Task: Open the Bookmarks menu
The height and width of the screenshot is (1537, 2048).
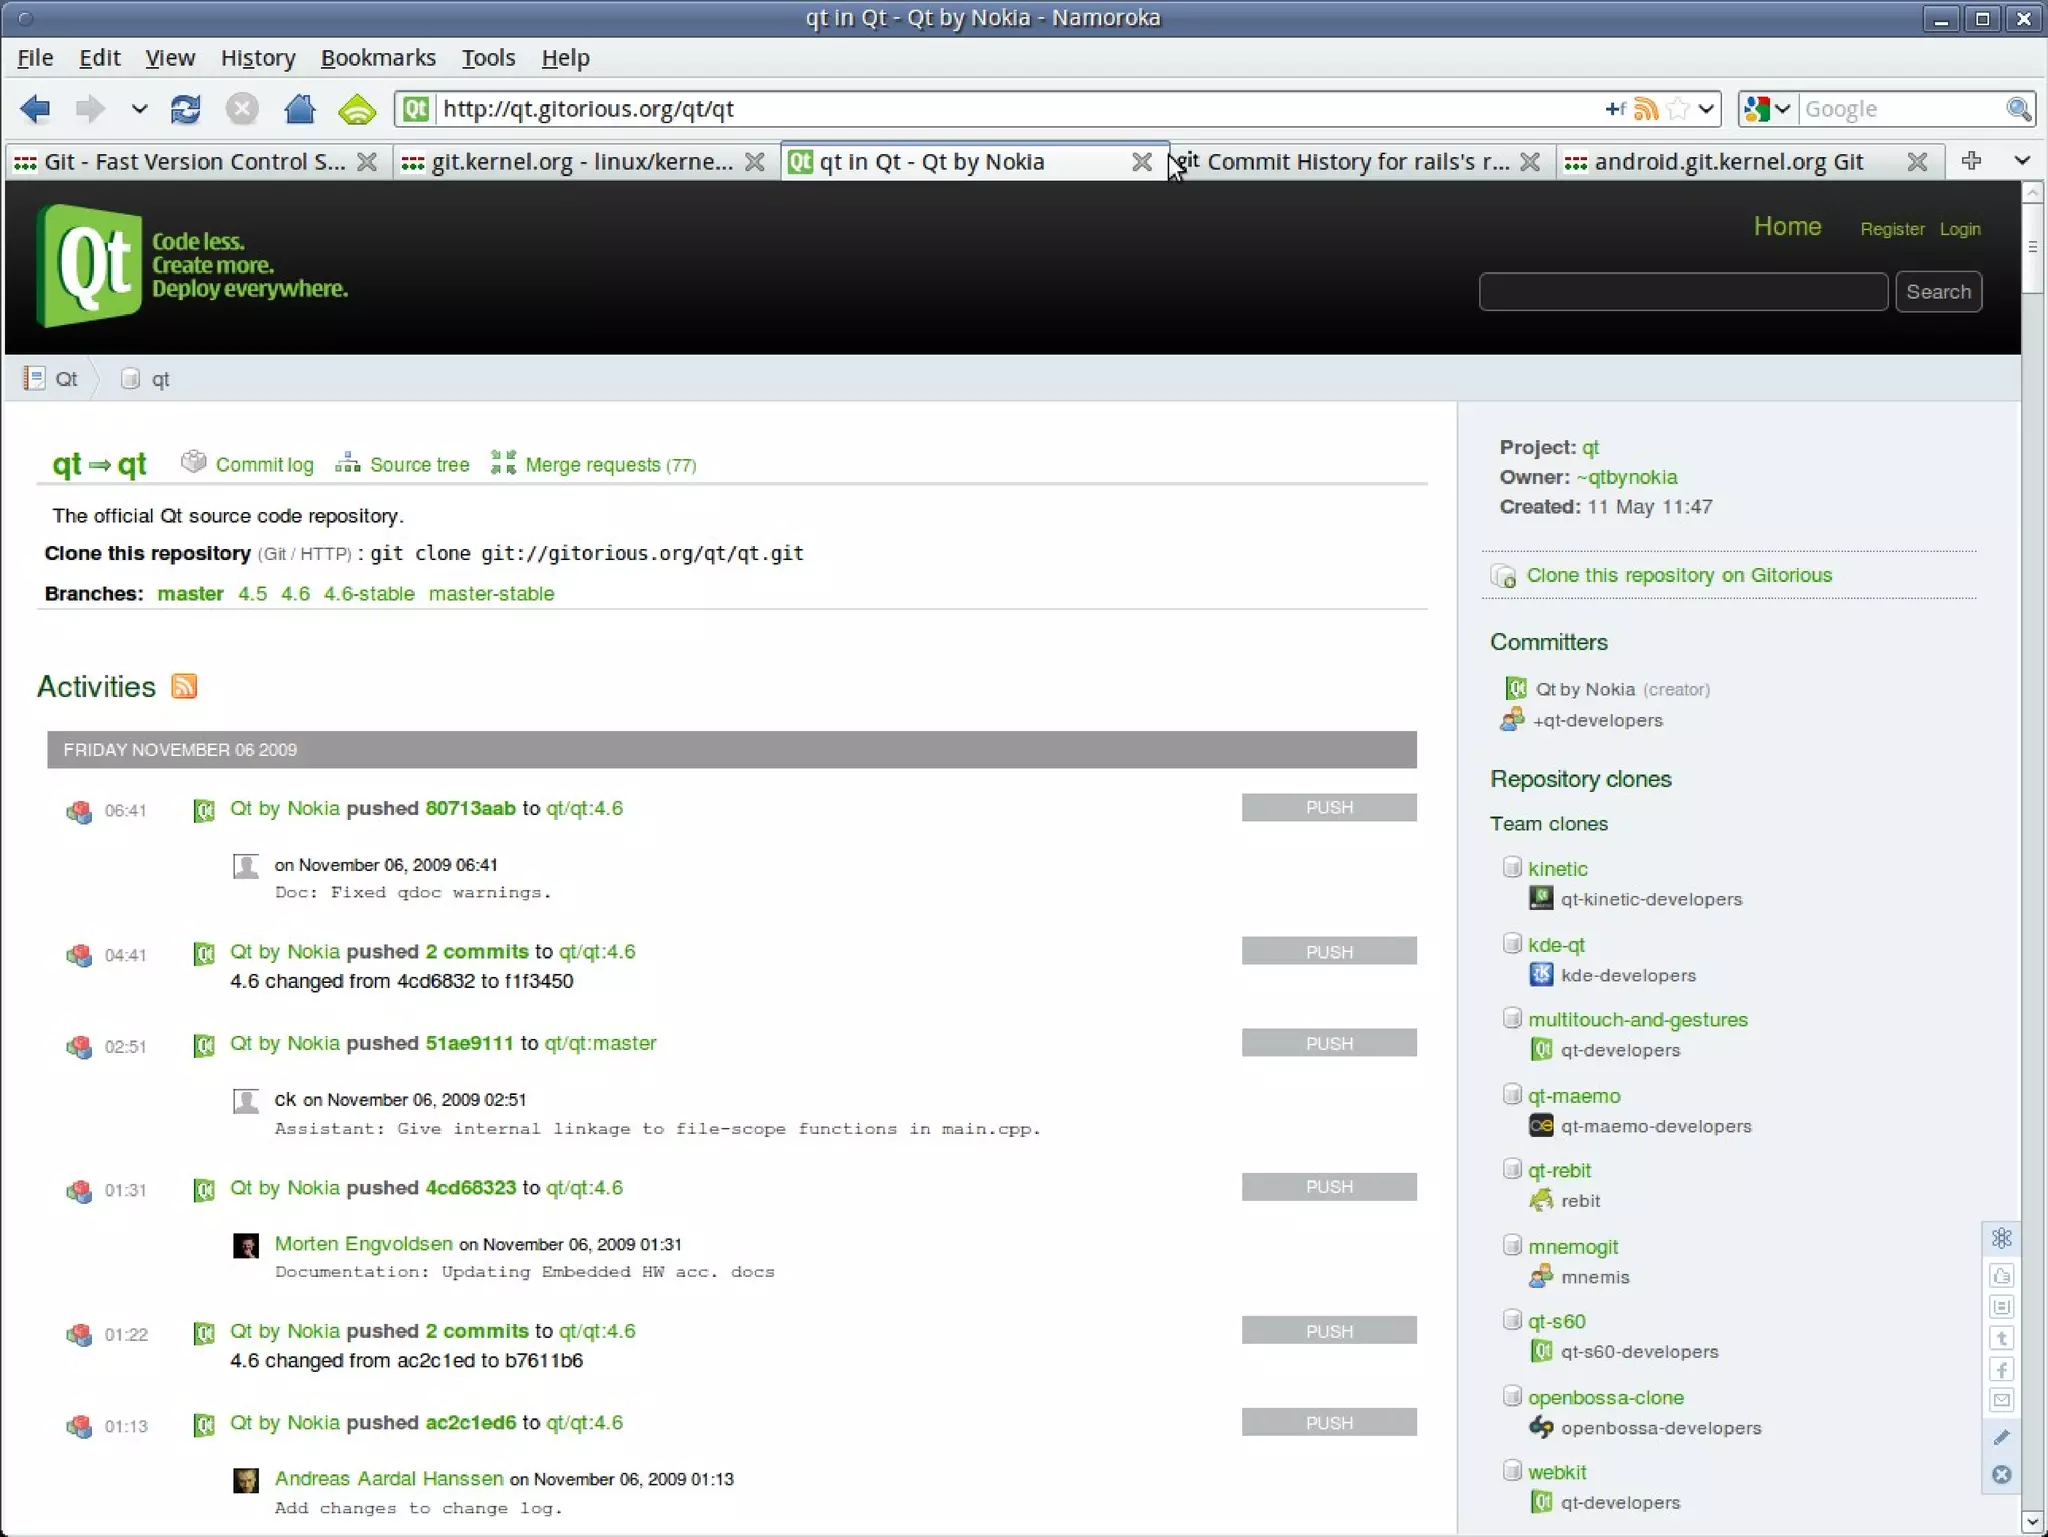Action: pos(377,58)
